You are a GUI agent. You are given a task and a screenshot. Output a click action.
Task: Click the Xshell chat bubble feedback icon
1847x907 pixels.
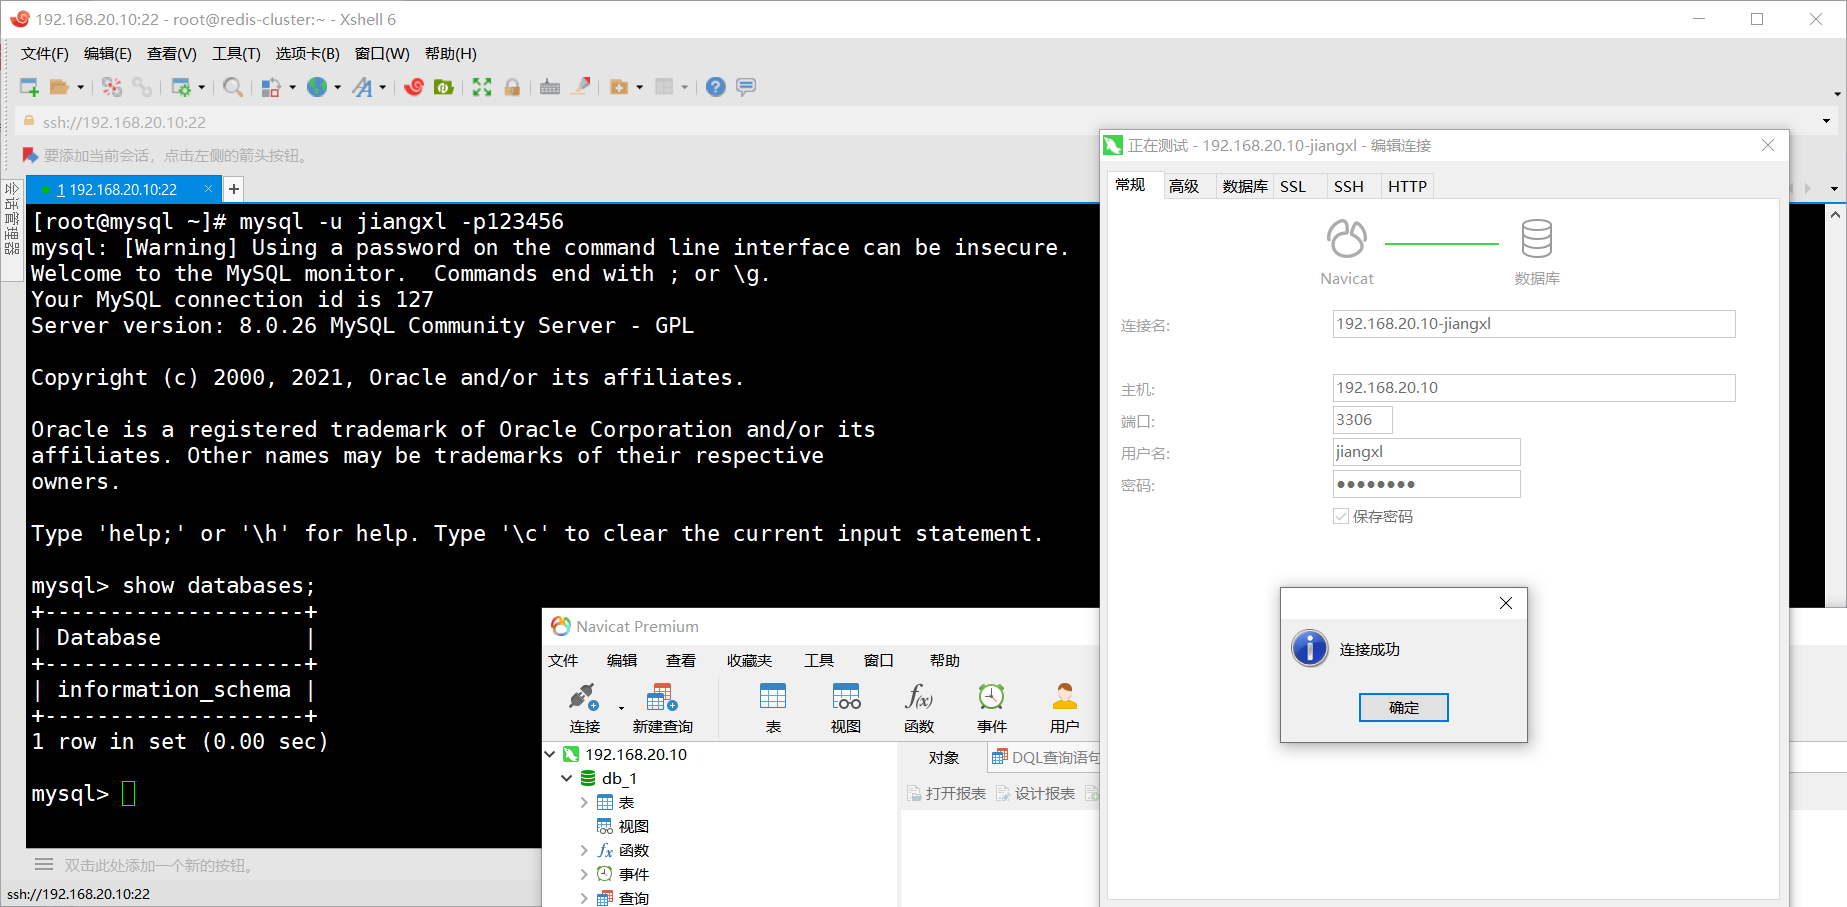pos(746,87)
